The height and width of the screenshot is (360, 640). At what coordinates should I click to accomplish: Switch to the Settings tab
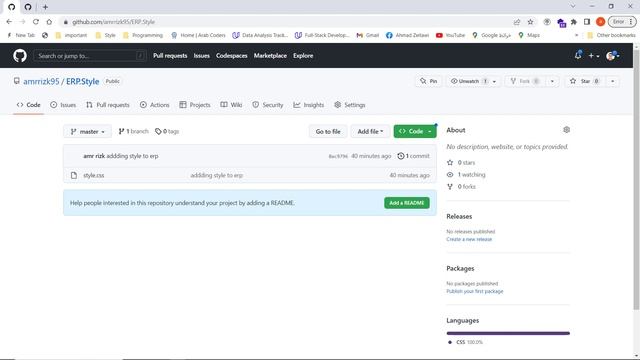point(349,105)
